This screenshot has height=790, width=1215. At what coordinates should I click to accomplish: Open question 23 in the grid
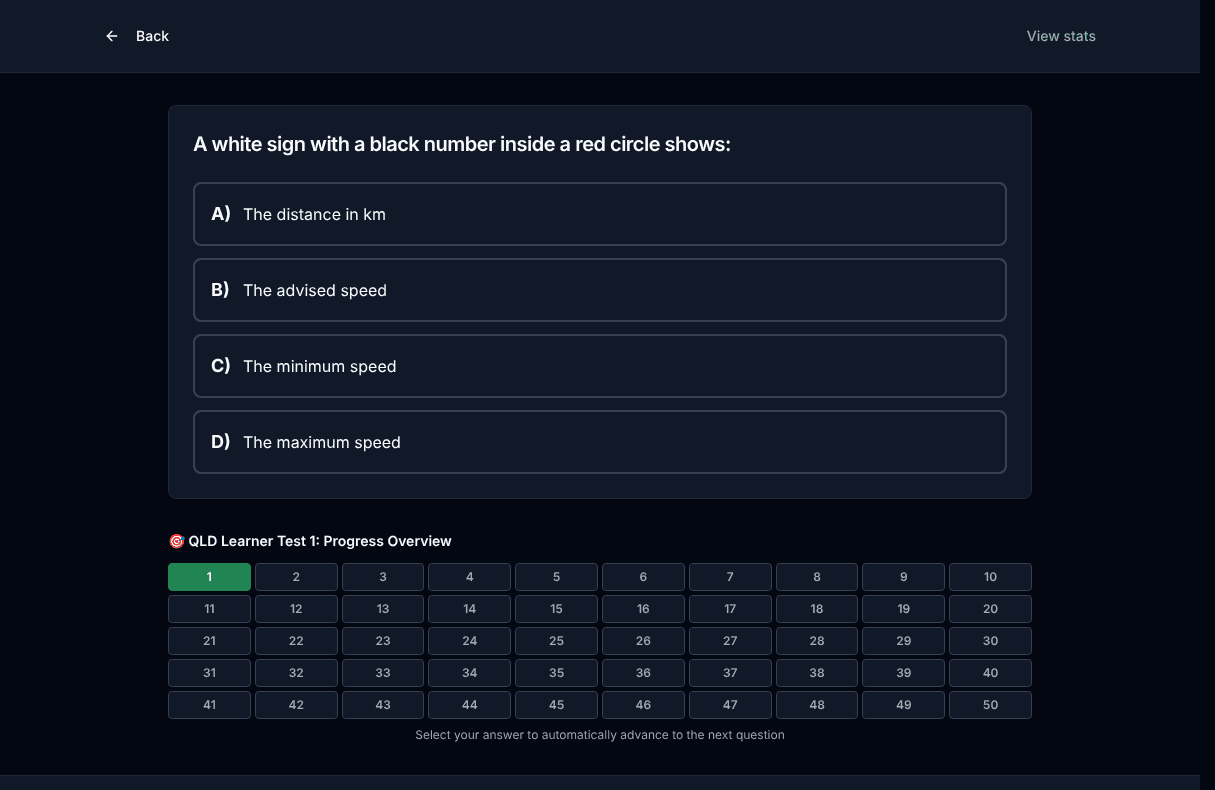click(383, 641)
